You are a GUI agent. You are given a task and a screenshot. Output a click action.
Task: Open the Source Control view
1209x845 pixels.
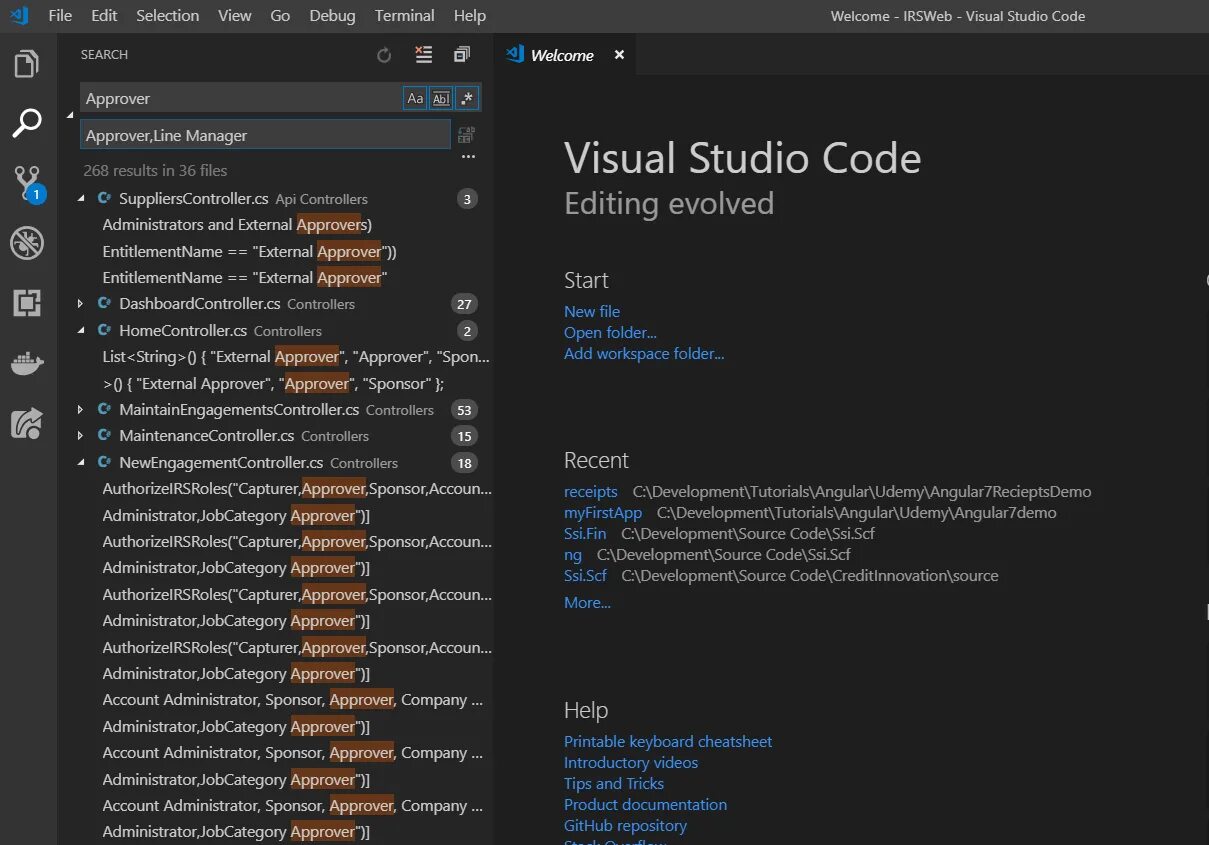(27, 183)
